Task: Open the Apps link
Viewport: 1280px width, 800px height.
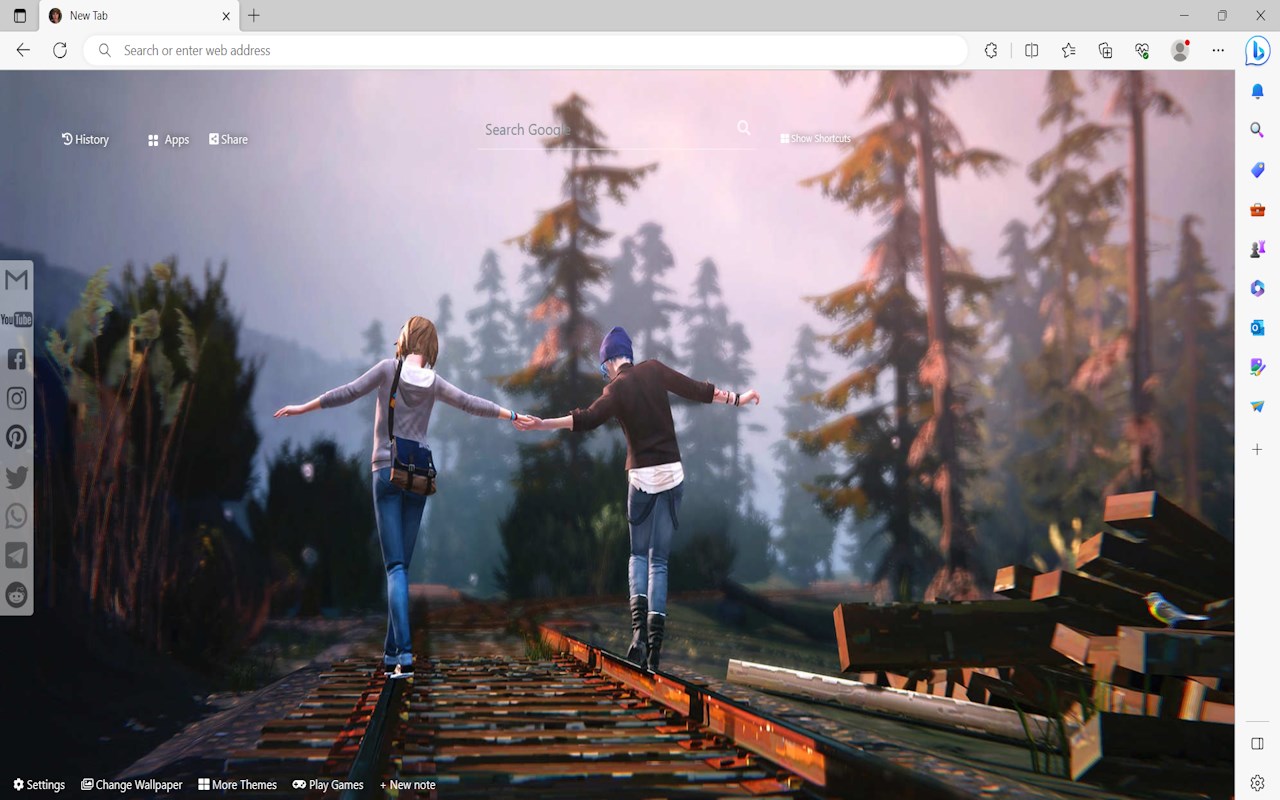Action: click(x=168, y=140)
